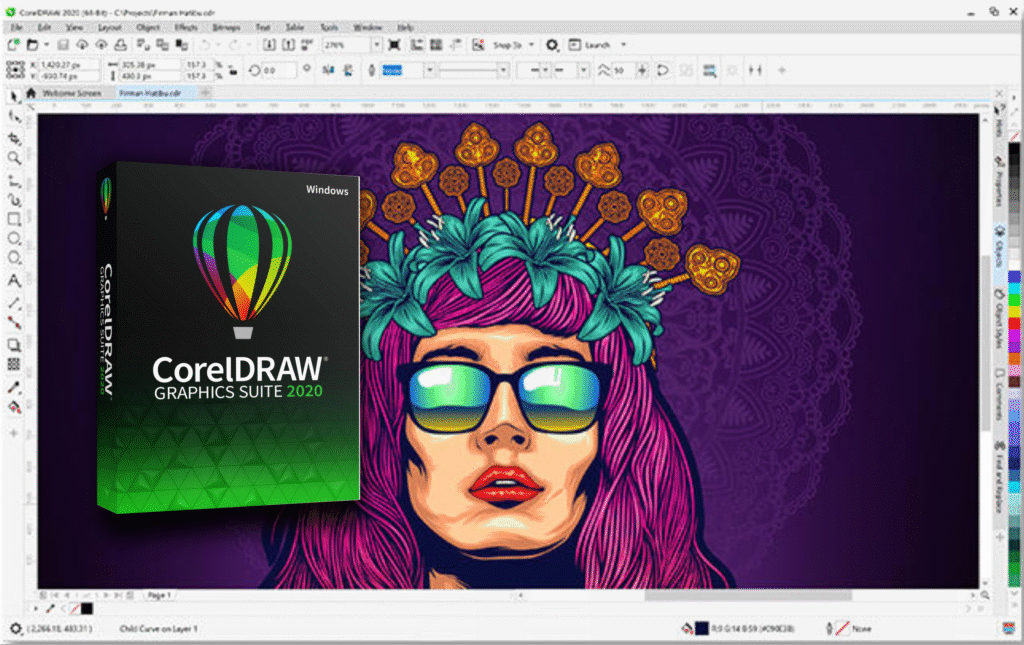
Task: Open the Properties docker tab
Action: 999,181
